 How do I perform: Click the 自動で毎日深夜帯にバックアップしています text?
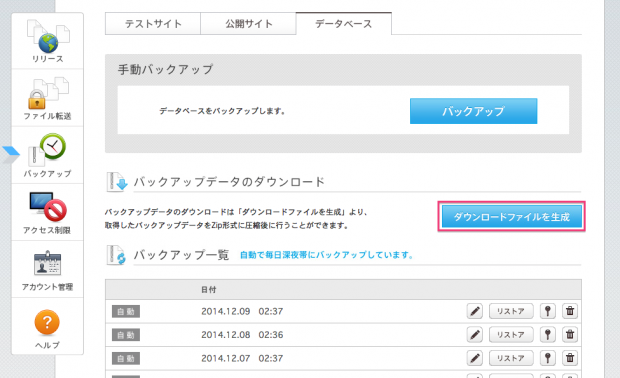327,255
